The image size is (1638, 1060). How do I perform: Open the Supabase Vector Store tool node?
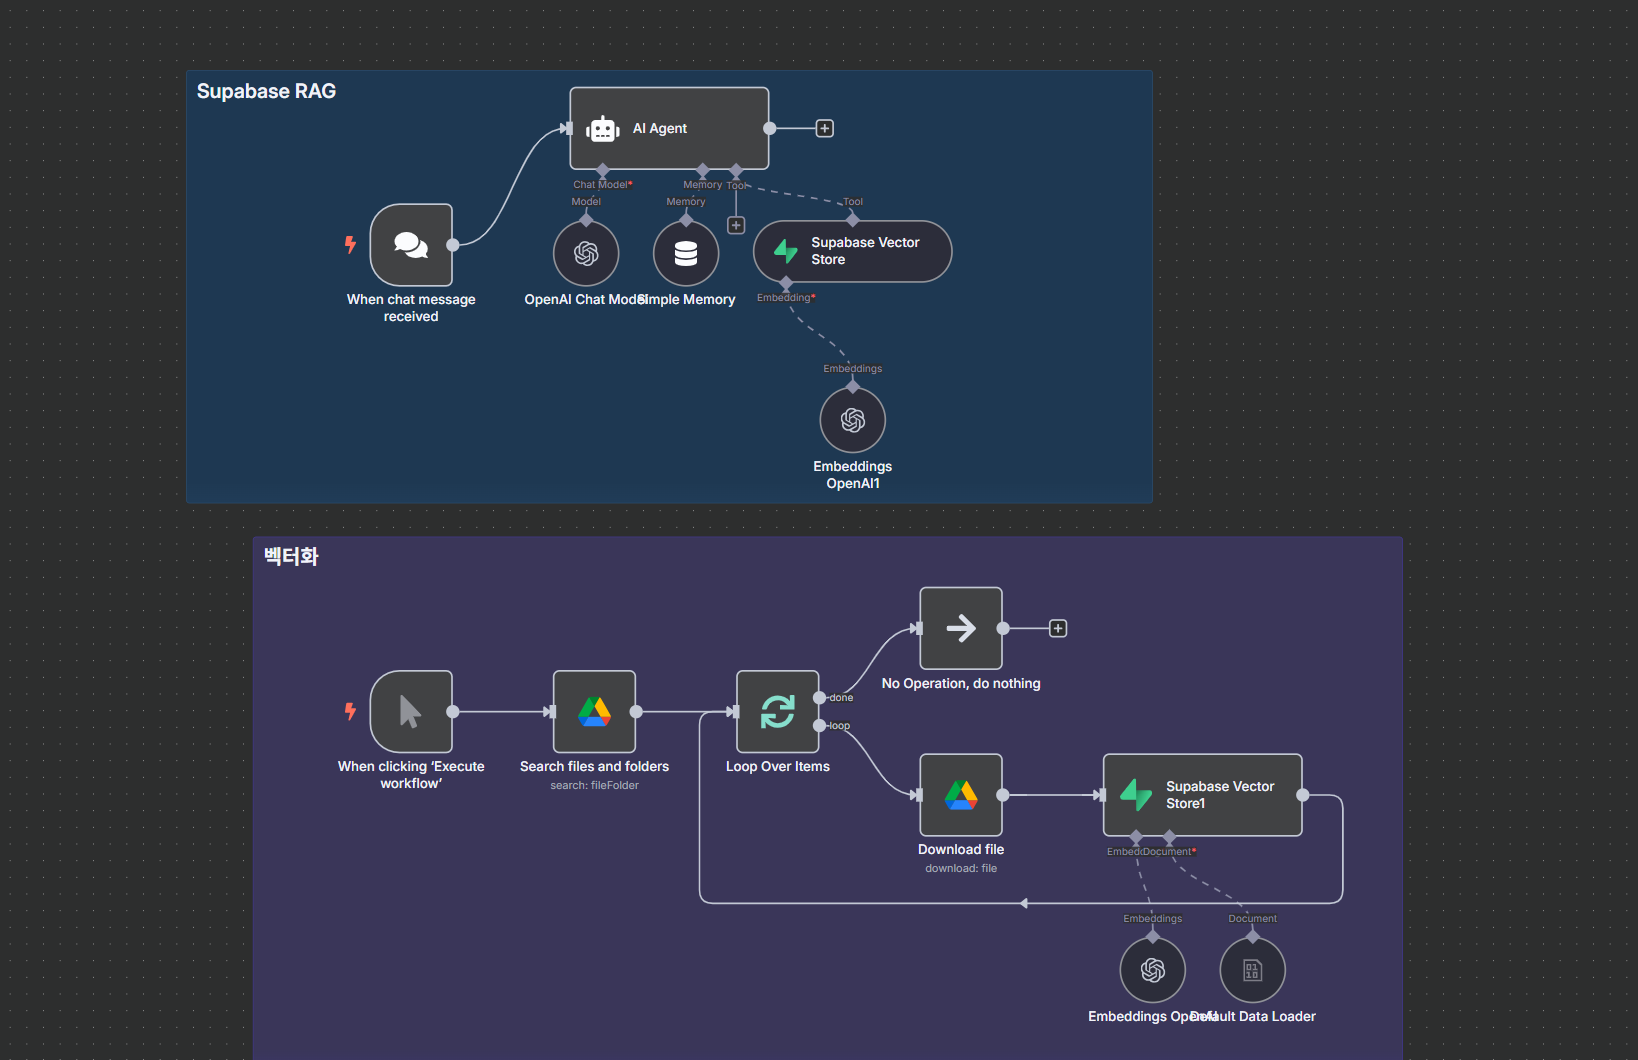[852, 252]
